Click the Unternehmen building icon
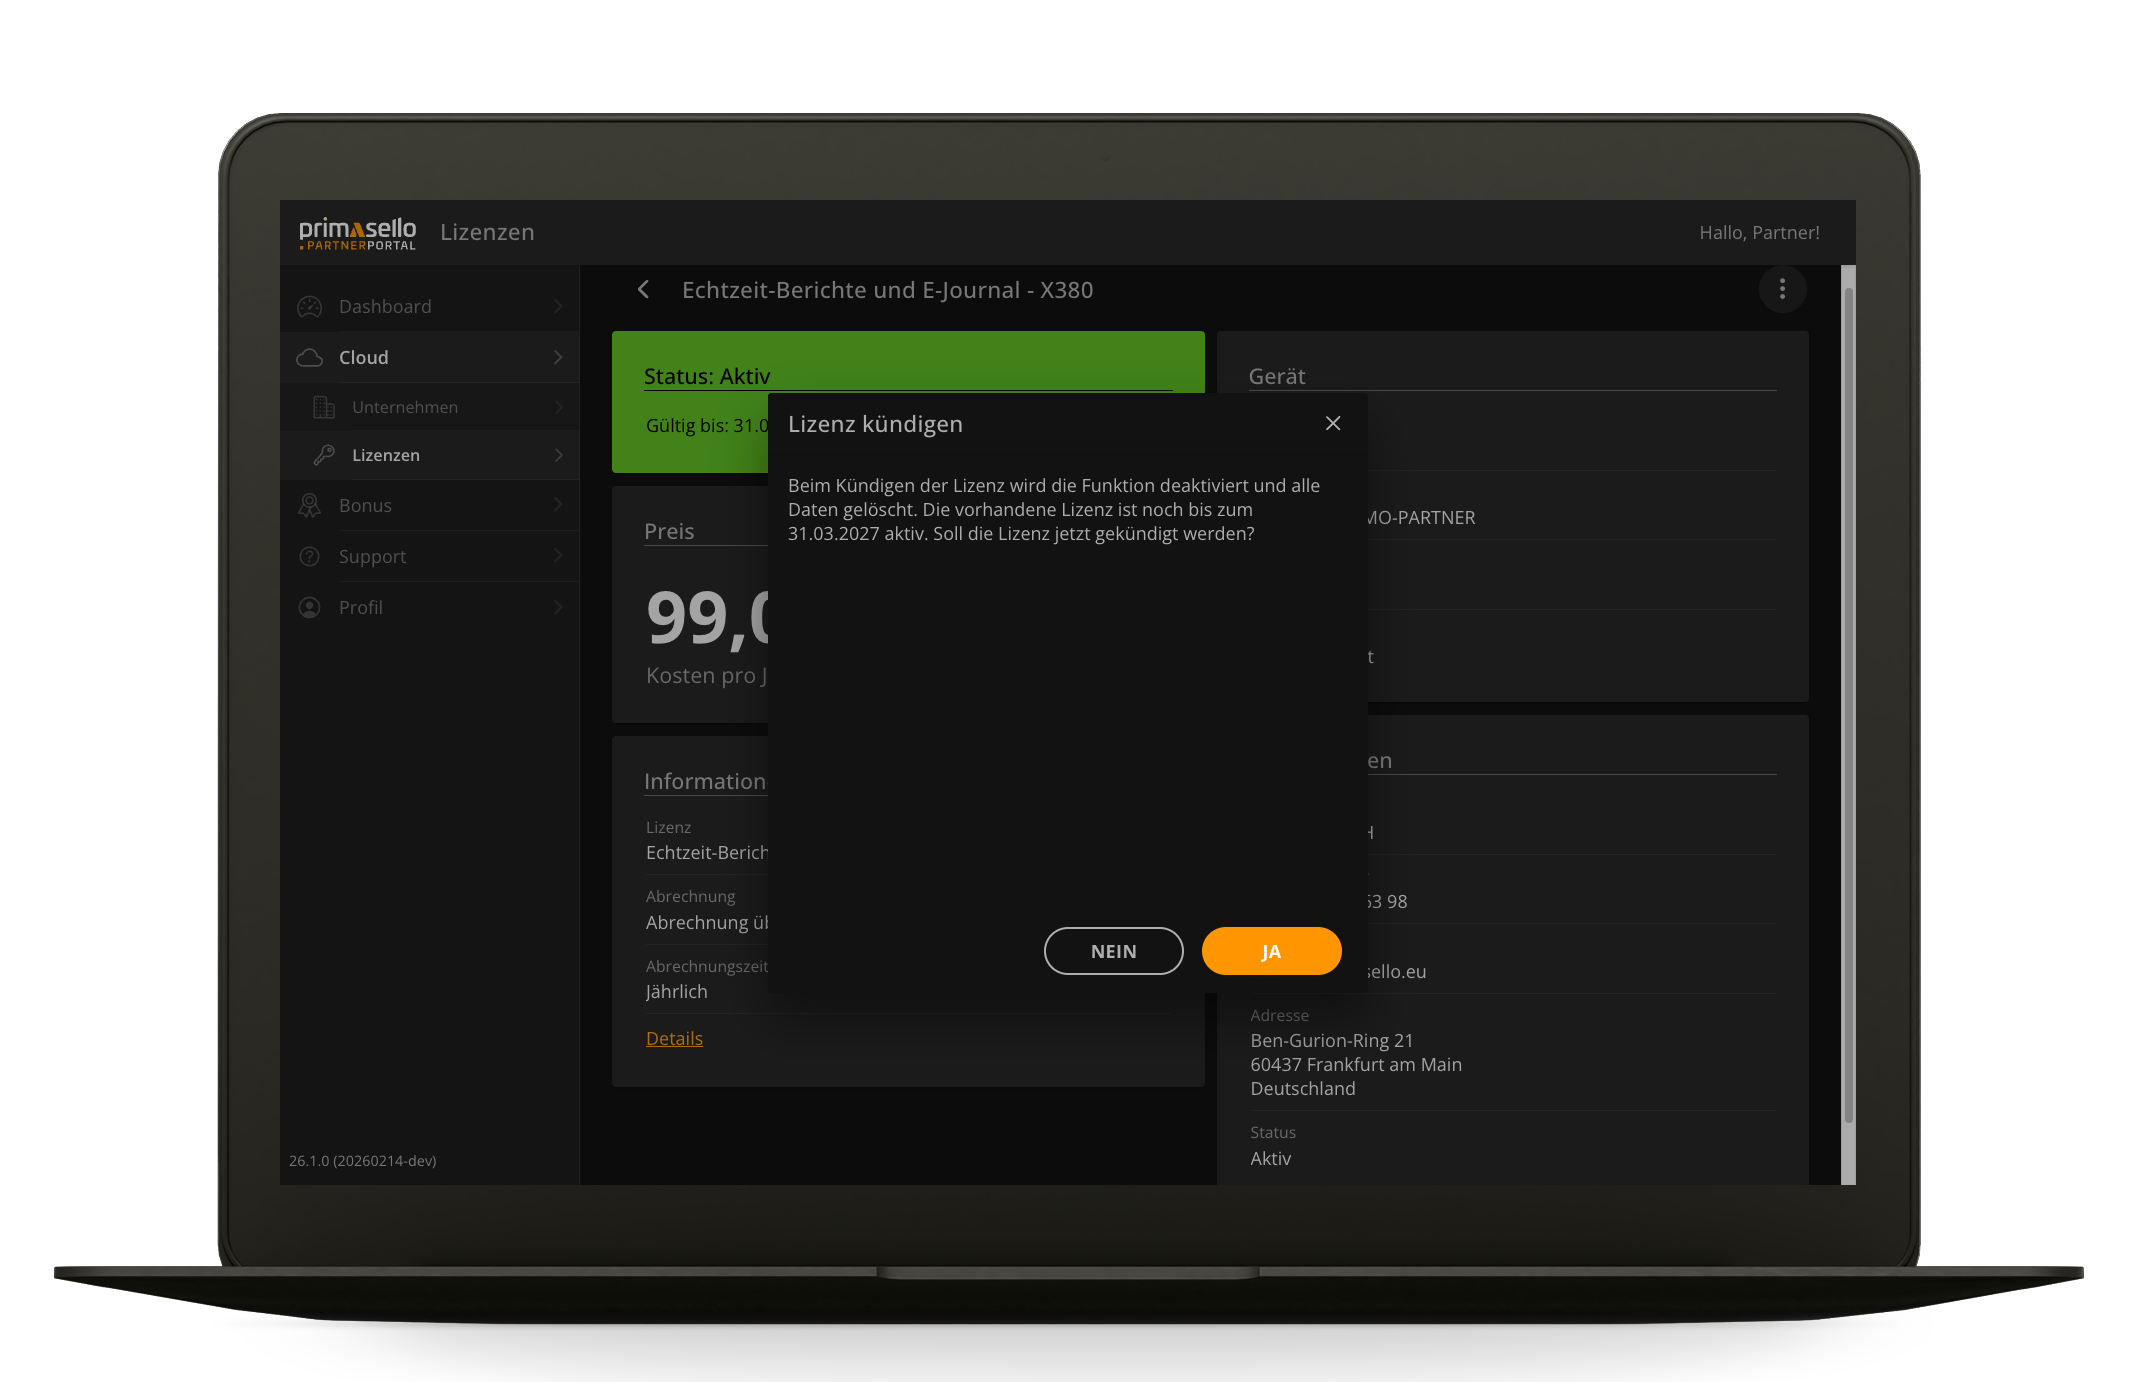The width and height of the screenshot is (2143, 1382). coord(324,407)
